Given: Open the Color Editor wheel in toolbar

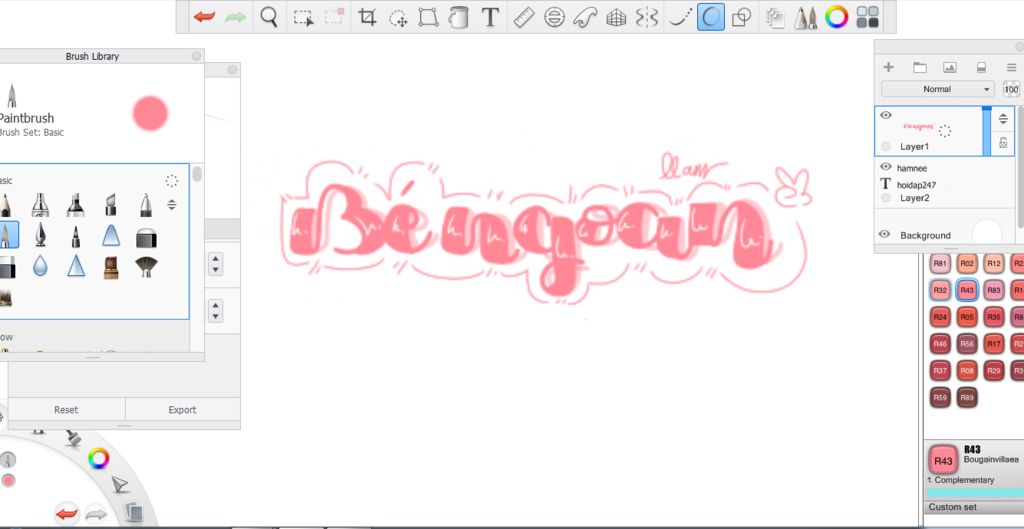Looking at the screenshot, I should pos(837,18).
